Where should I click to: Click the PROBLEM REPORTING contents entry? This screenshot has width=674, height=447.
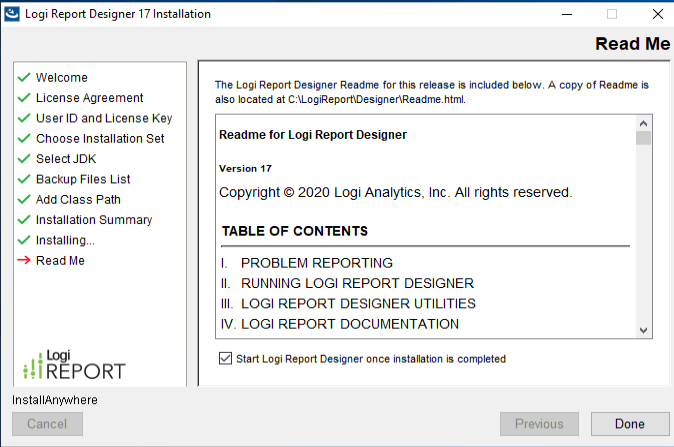pos(316,263)
